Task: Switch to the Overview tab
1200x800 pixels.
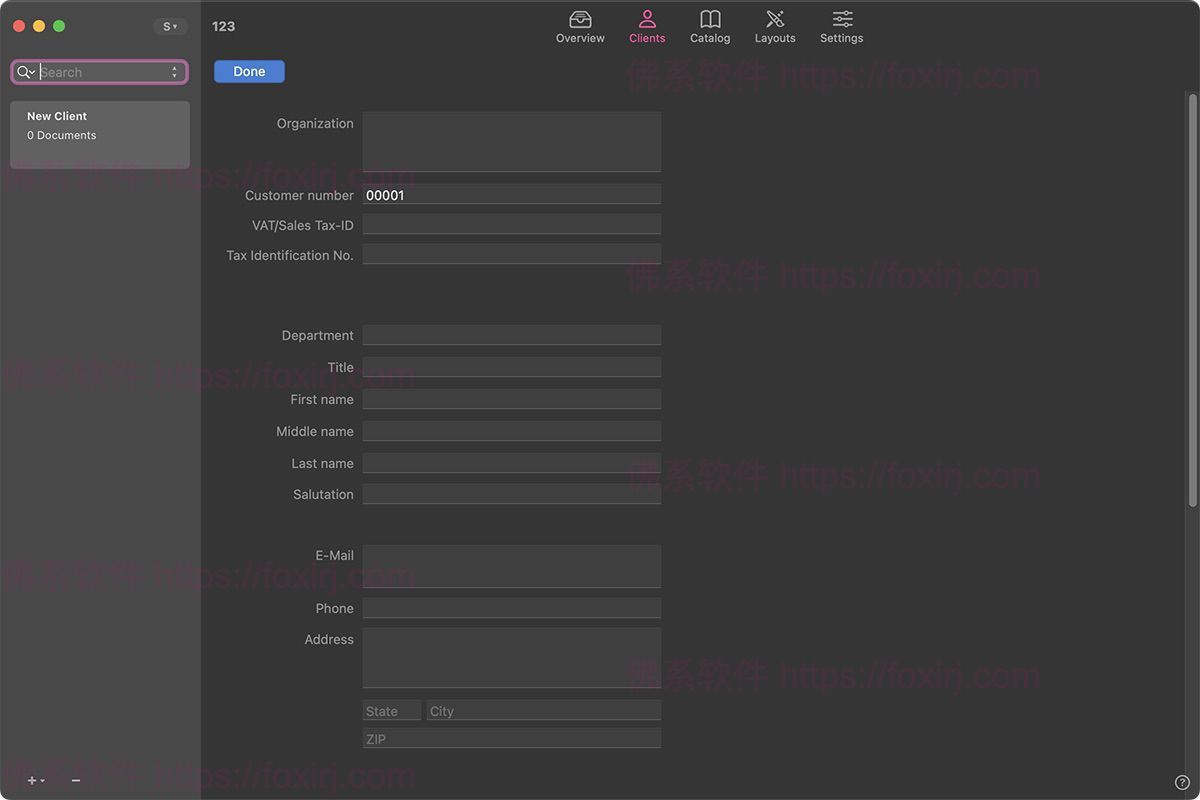Action: coord(580,26)
